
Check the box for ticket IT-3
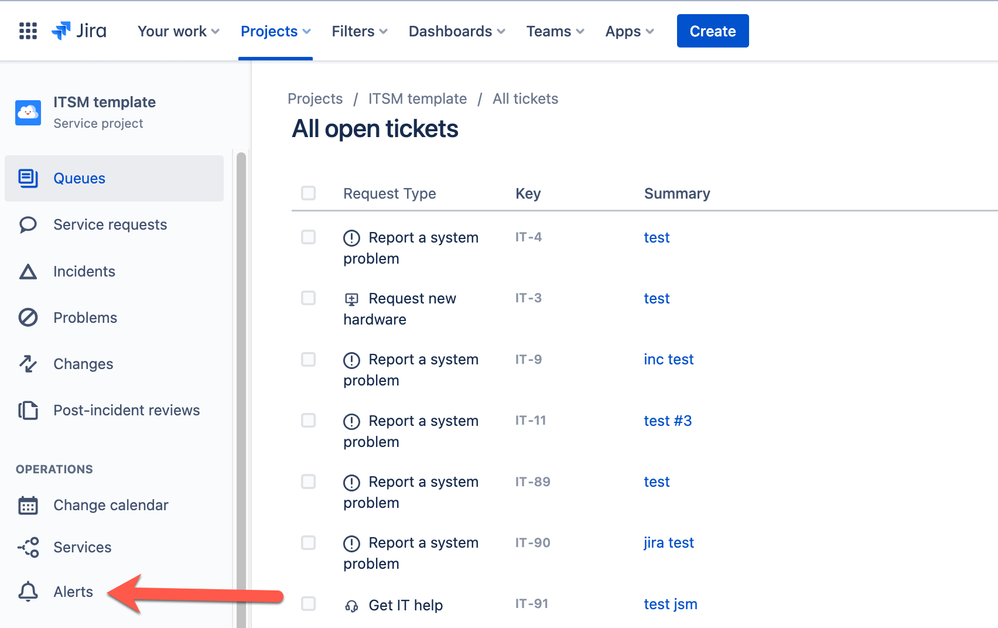pos(308,298)
